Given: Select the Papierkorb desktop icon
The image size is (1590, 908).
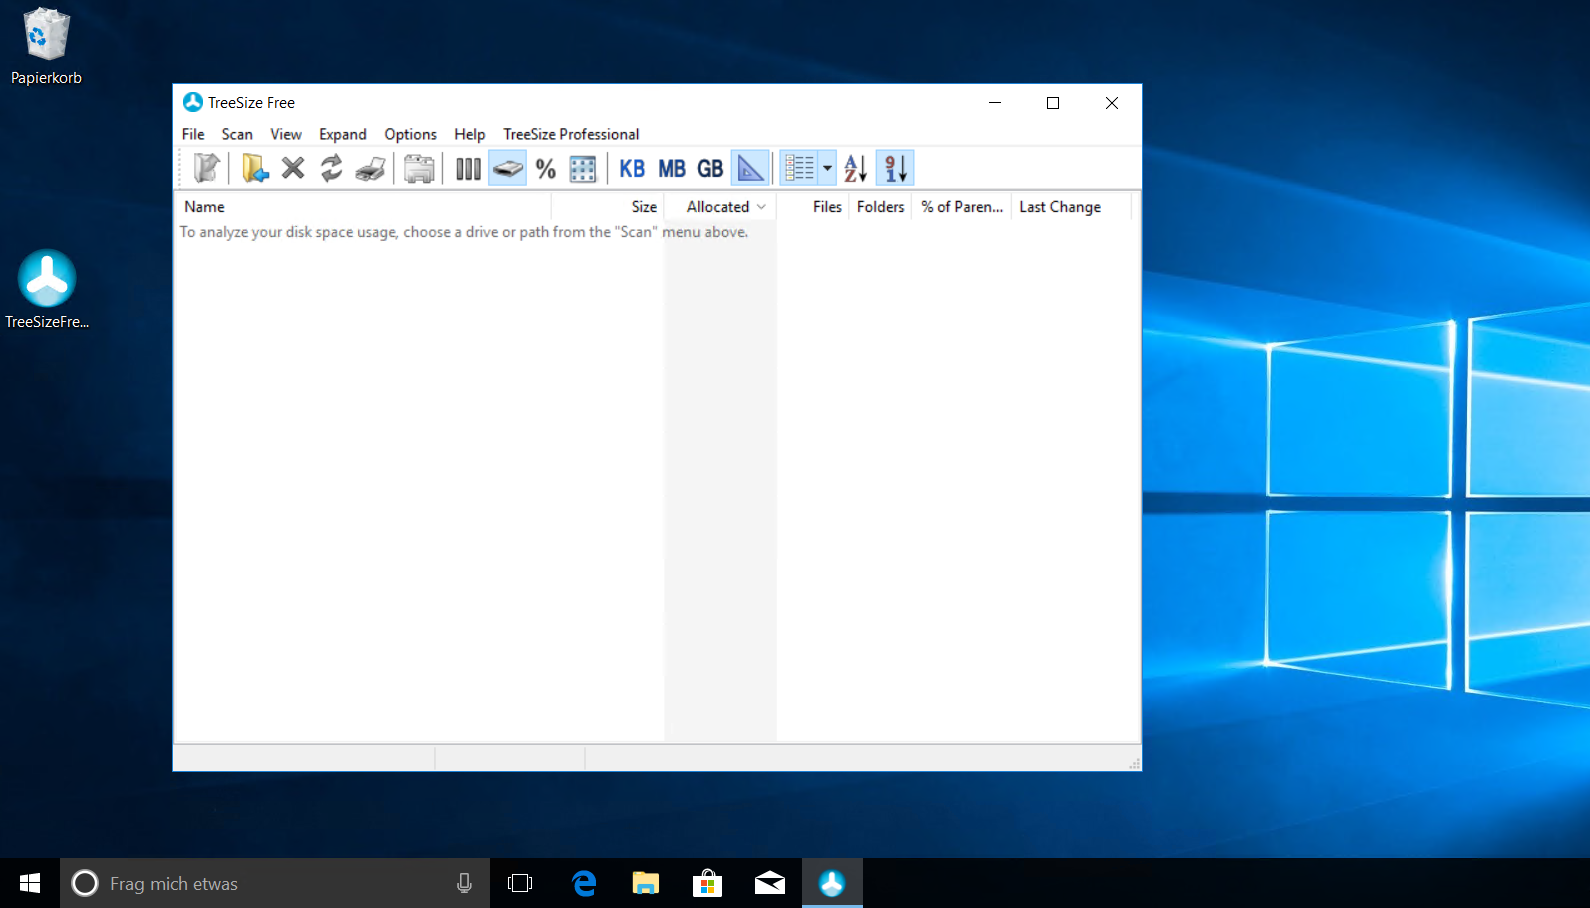Looking at the screenshot, I should (46, 46).
